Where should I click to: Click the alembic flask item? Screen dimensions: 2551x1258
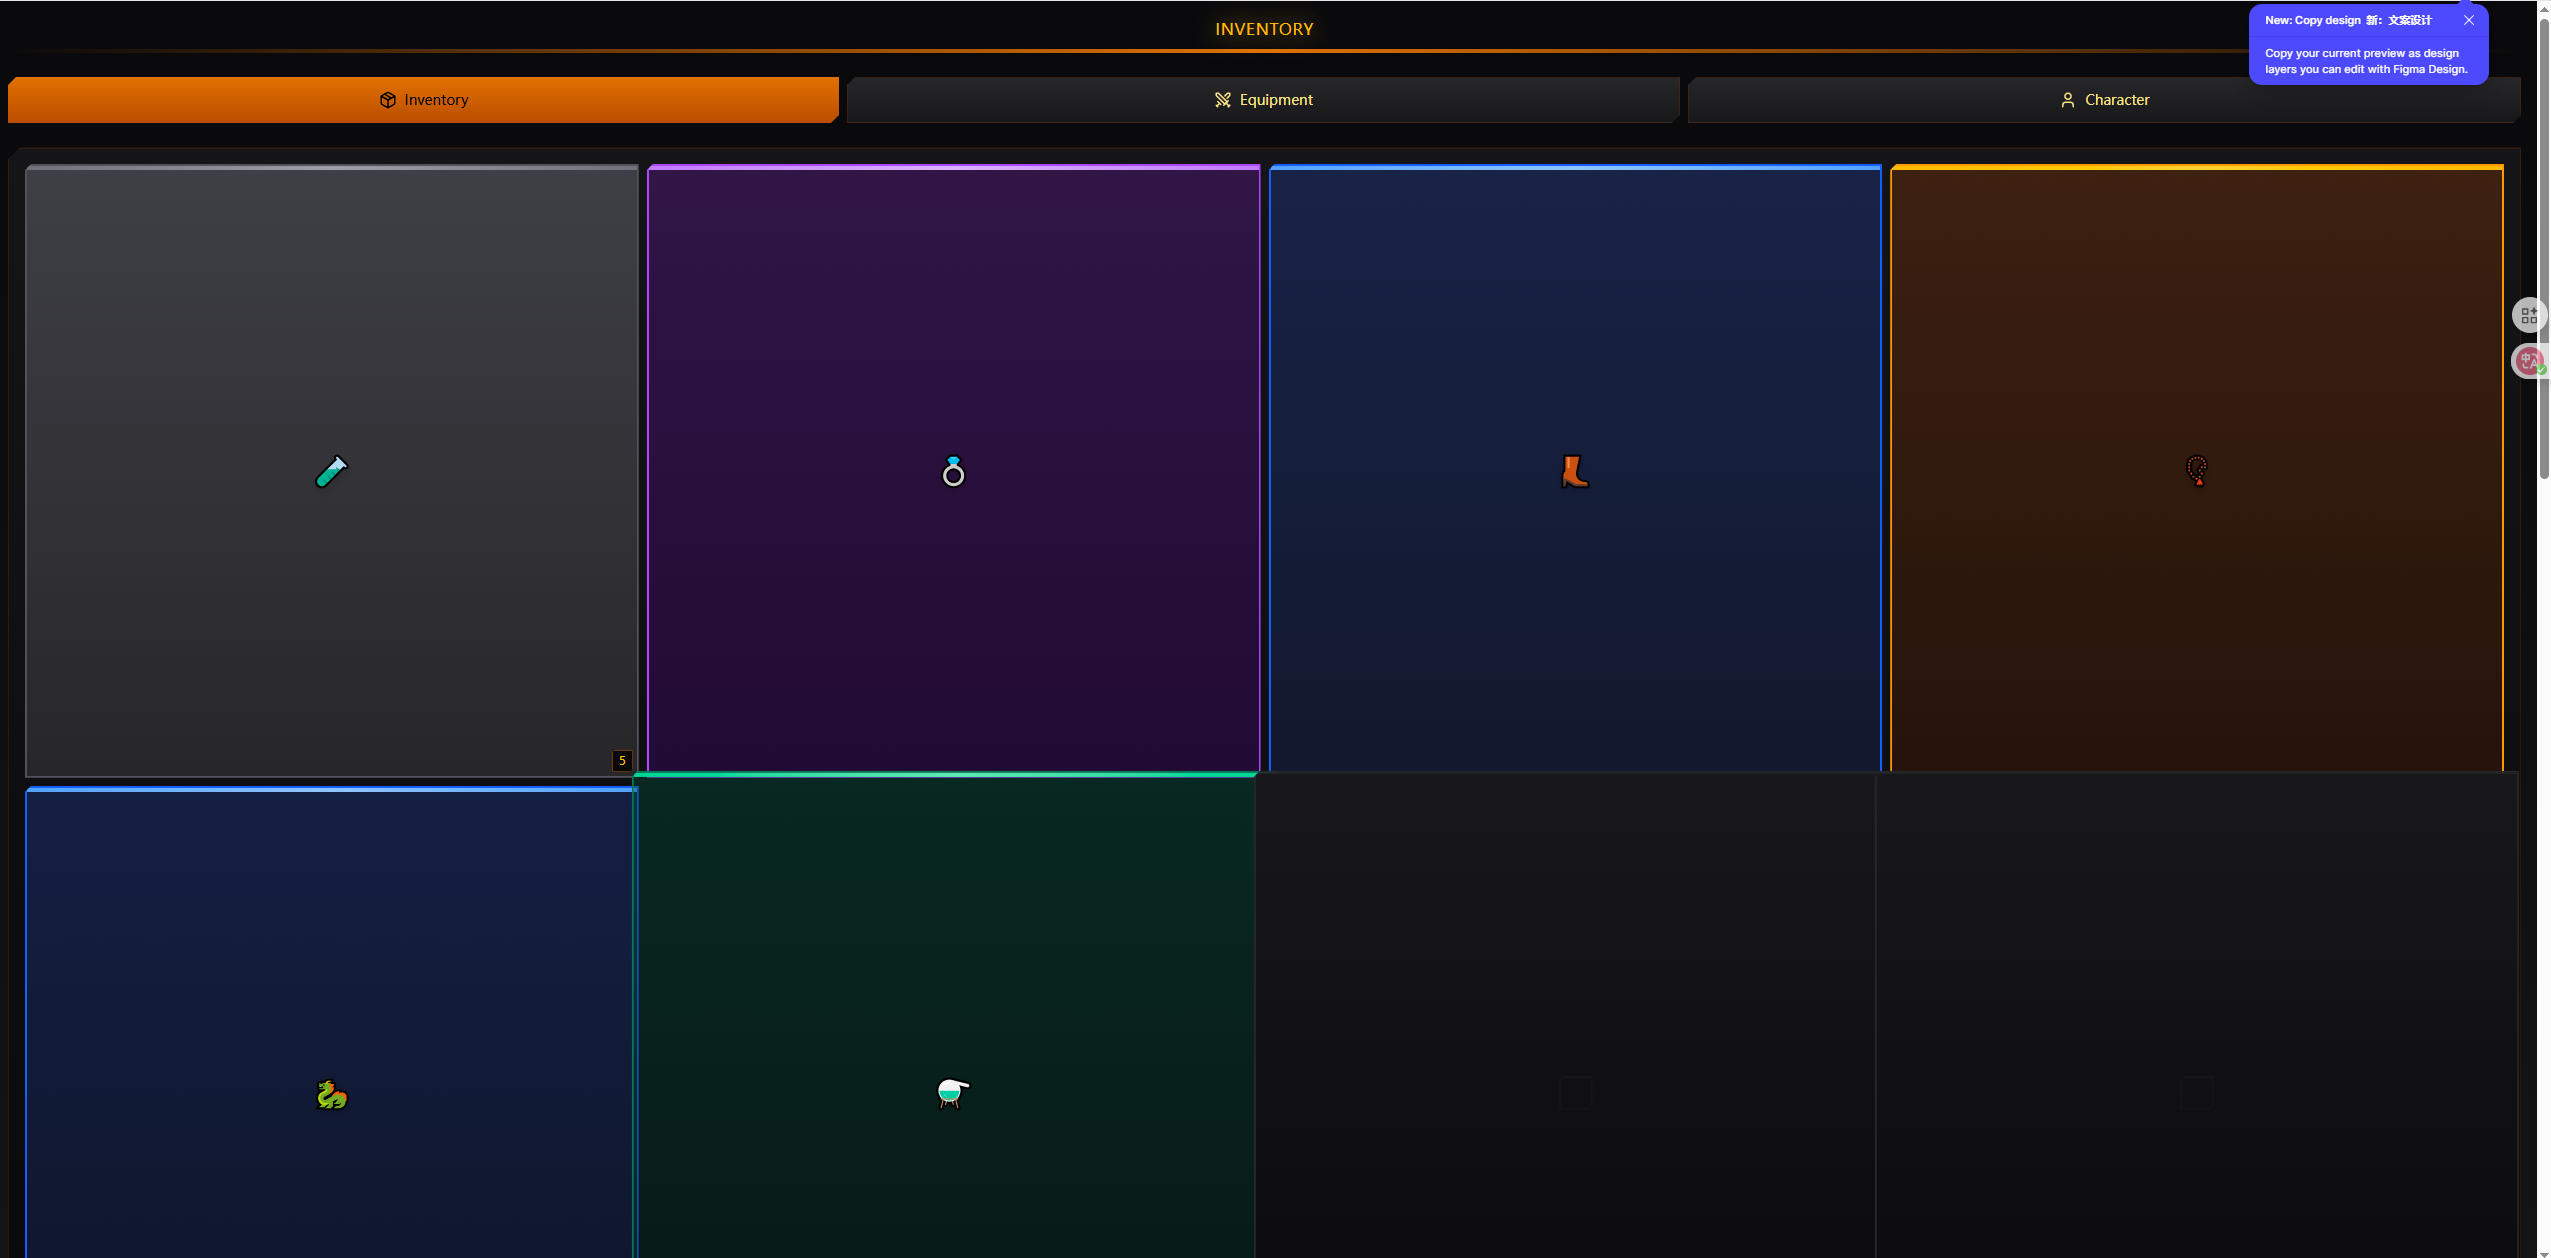click(x=951, y=1092)
